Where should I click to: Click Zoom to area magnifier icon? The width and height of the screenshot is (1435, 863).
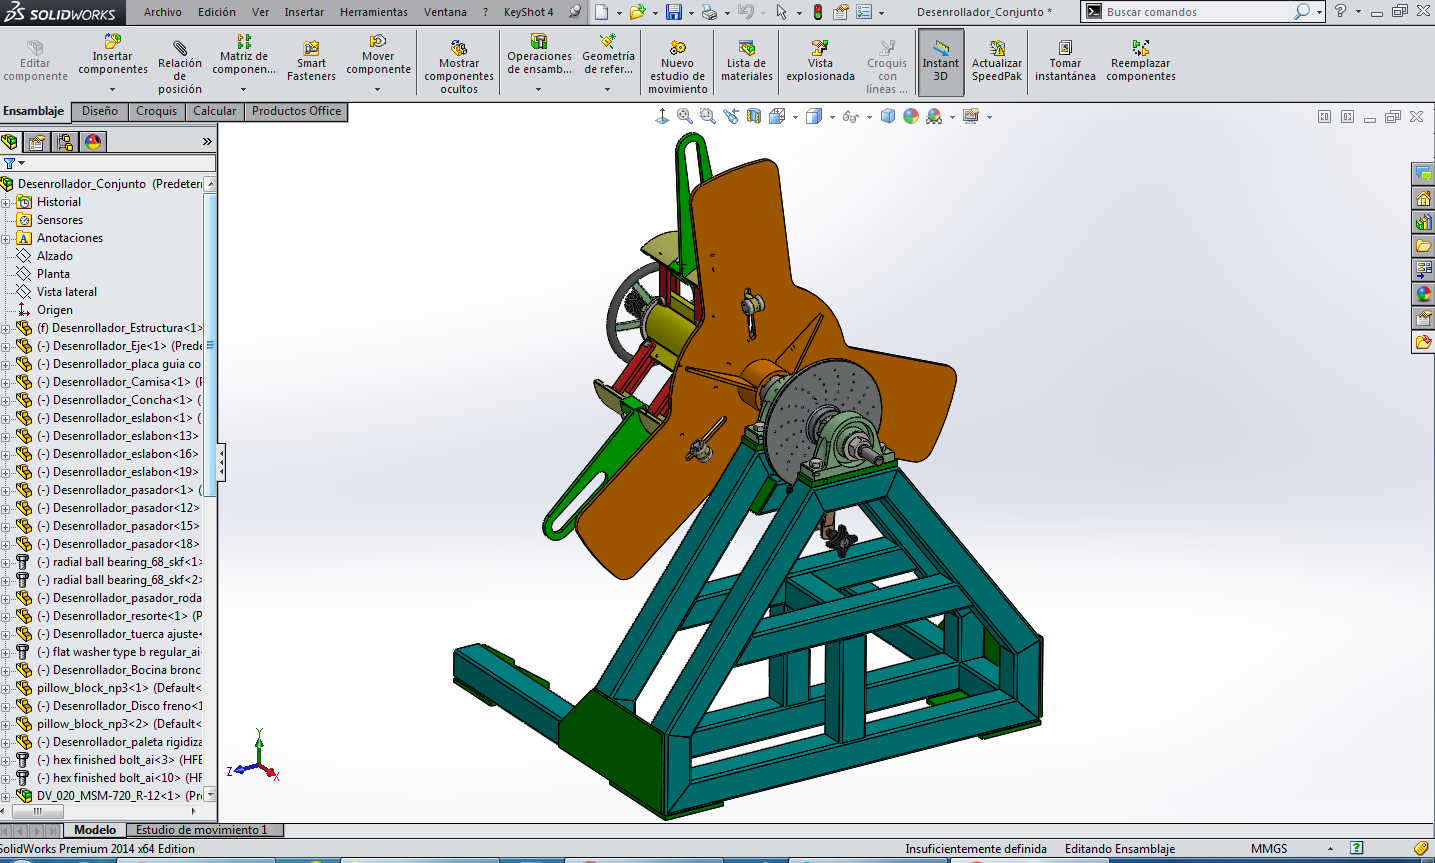(708, 117)
